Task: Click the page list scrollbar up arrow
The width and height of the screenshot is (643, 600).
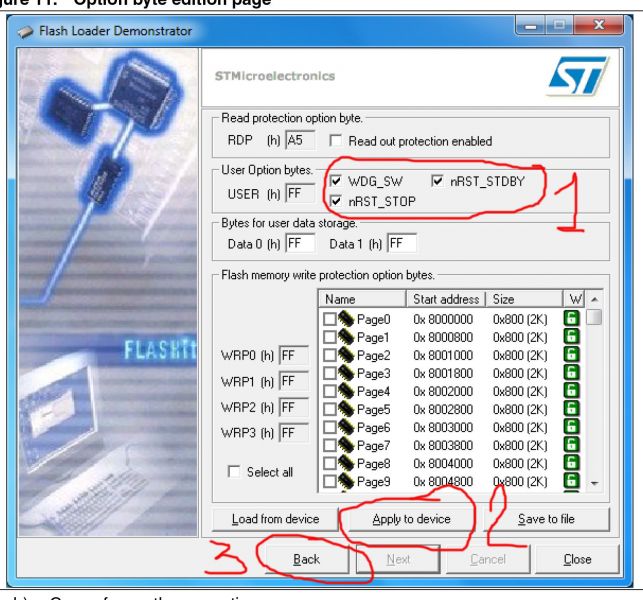Action: coord(594,299)
